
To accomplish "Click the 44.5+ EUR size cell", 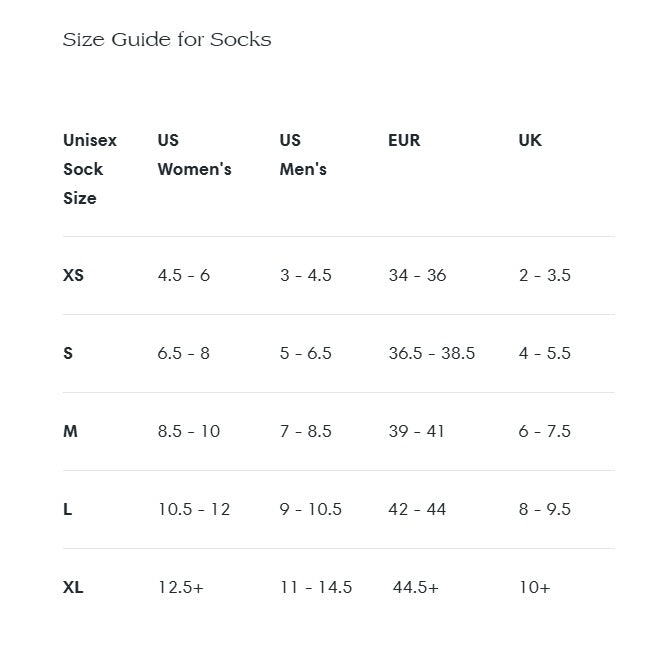I will (416, 587).
